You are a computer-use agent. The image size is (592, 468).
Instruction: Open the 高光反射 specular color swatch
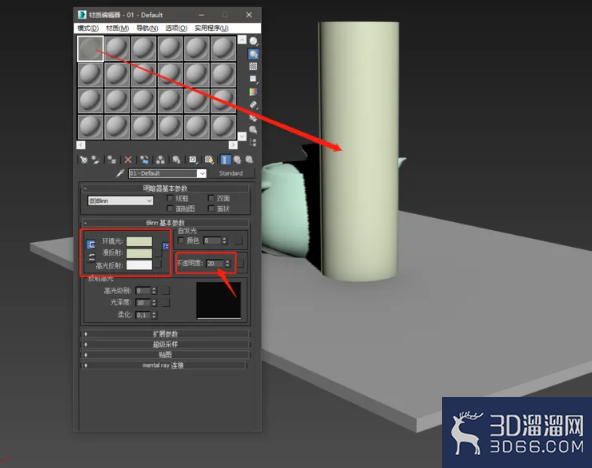139,265
